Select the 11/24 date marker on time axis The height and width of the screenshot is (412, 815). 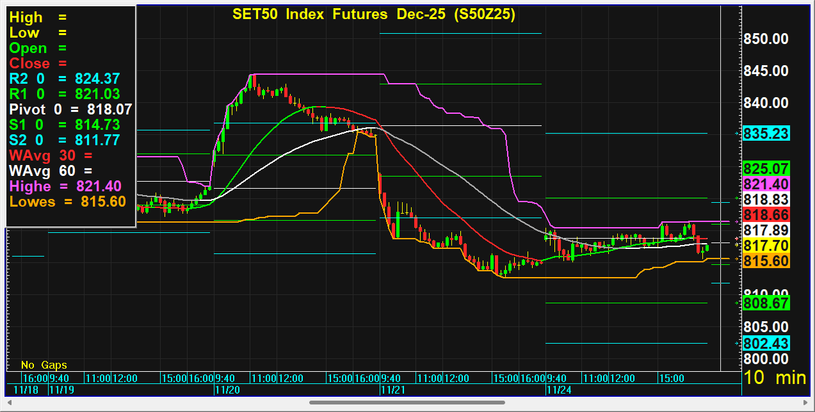[556, 390]
